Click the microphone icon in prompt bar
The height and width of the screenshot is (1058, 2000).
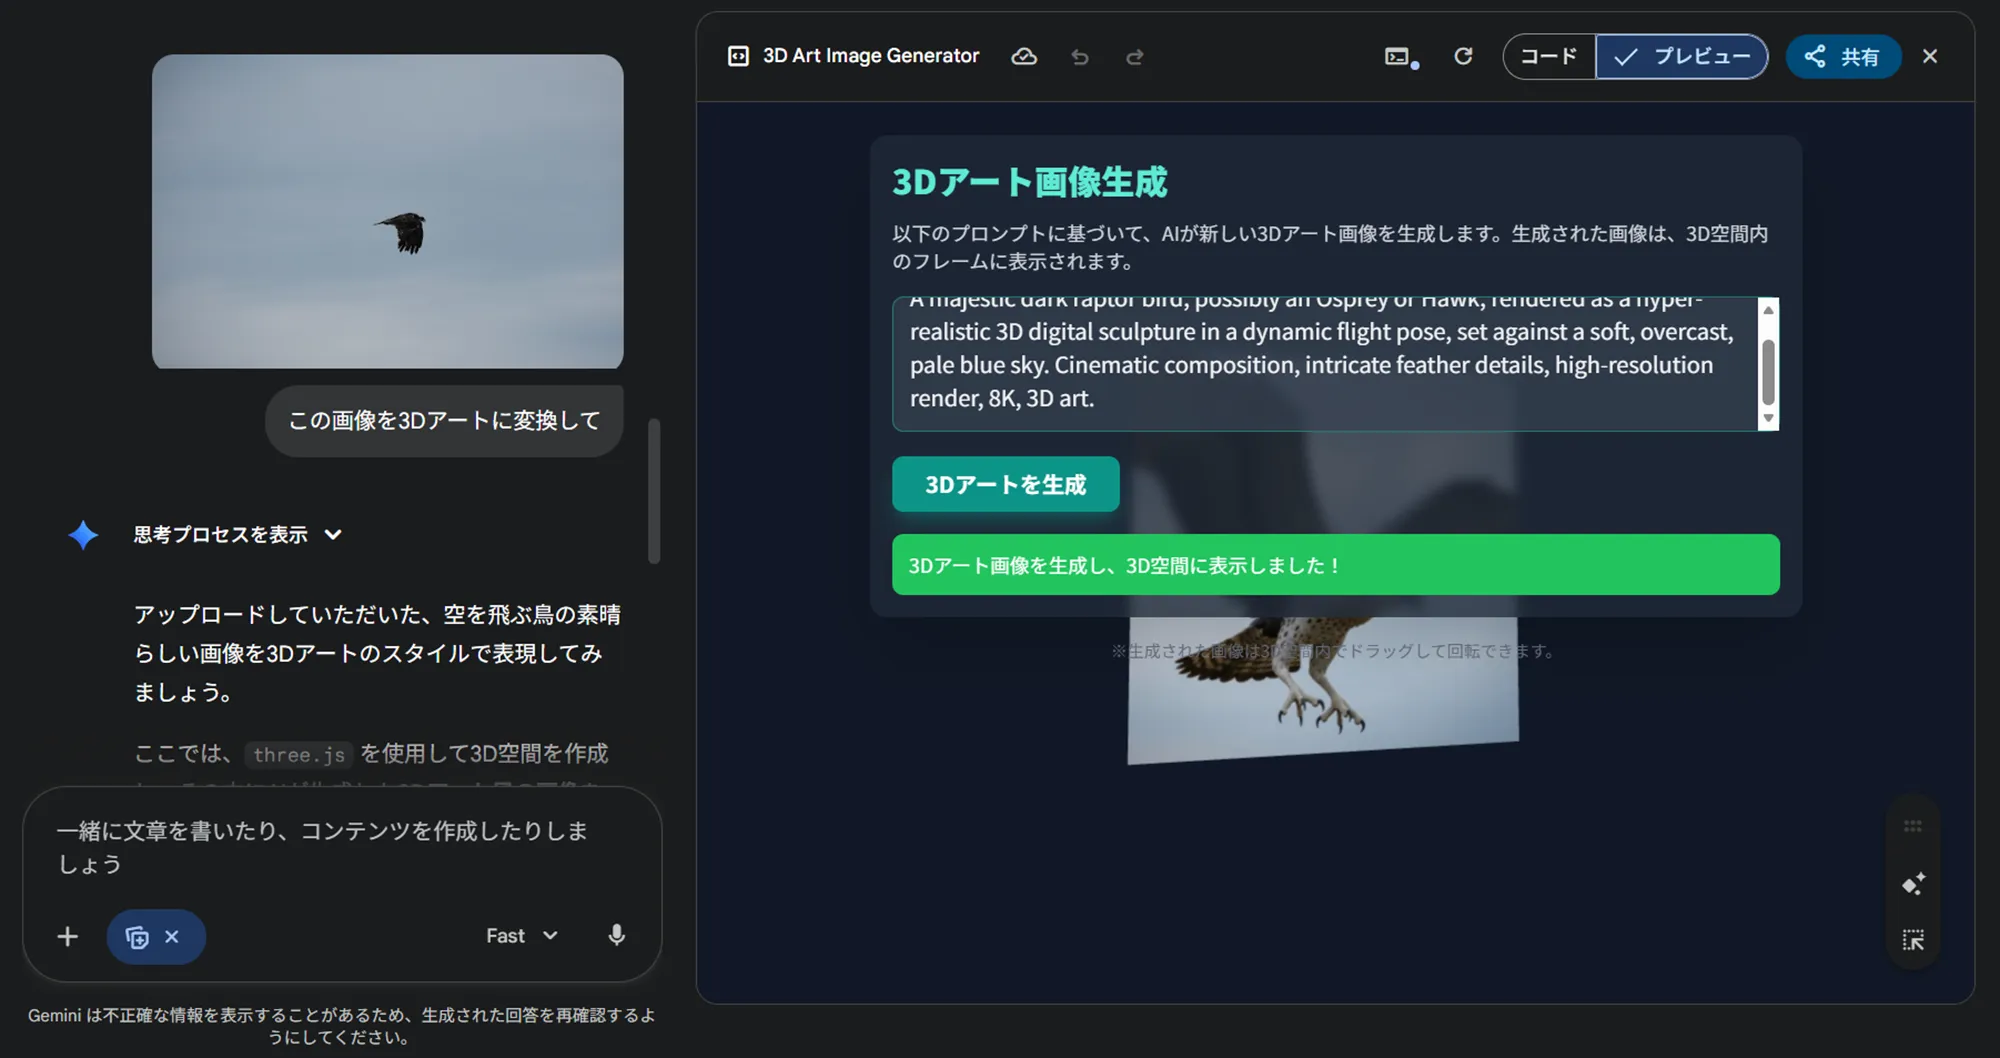coord(615,936)
